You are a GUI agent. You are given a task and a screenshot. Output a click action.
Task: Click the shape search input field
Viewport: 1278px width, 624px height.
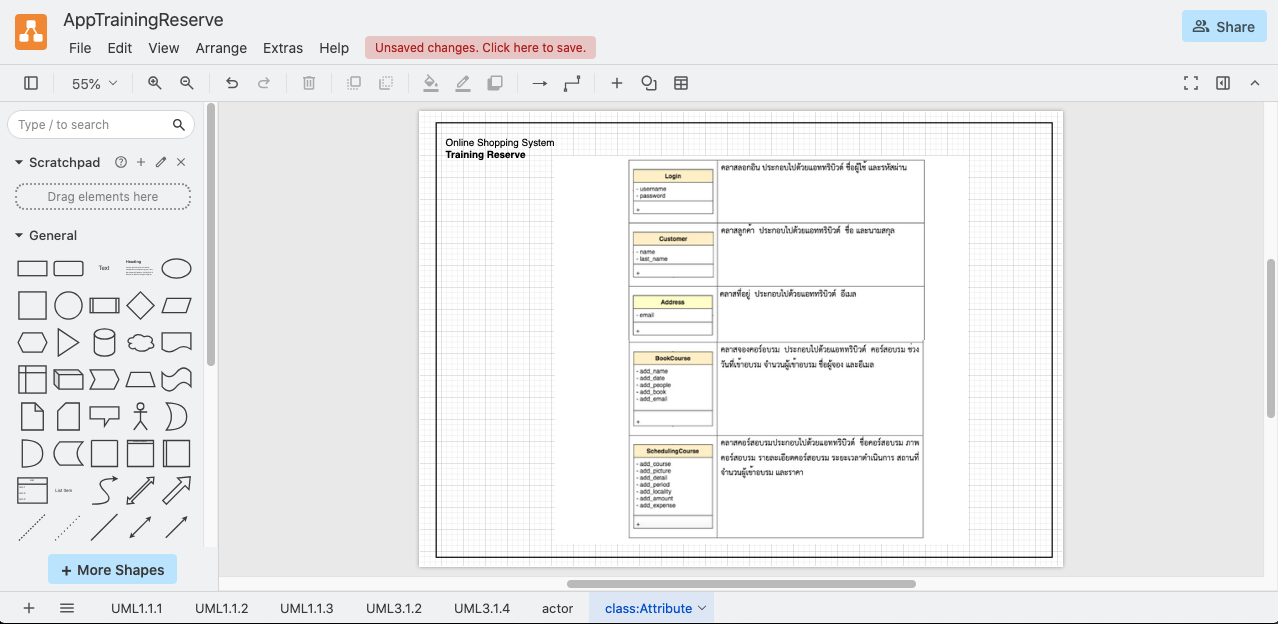pyautogui.click(x=90, y=125)
